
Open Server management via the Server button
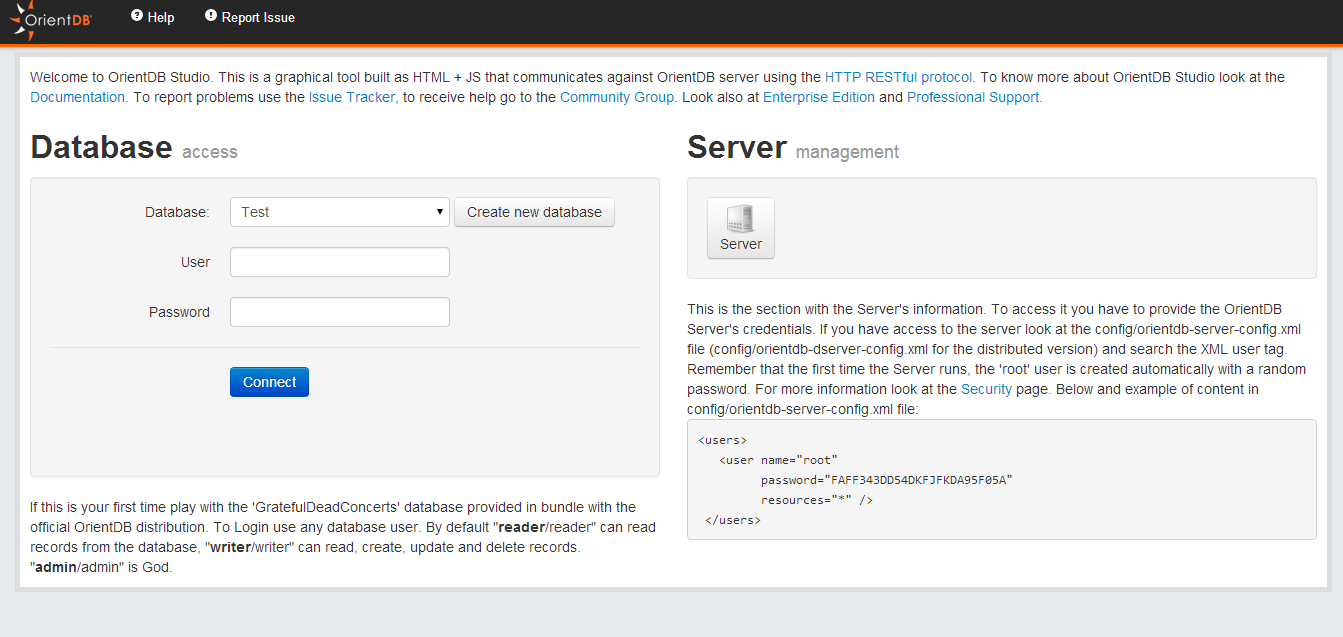[x=741, y=228]
